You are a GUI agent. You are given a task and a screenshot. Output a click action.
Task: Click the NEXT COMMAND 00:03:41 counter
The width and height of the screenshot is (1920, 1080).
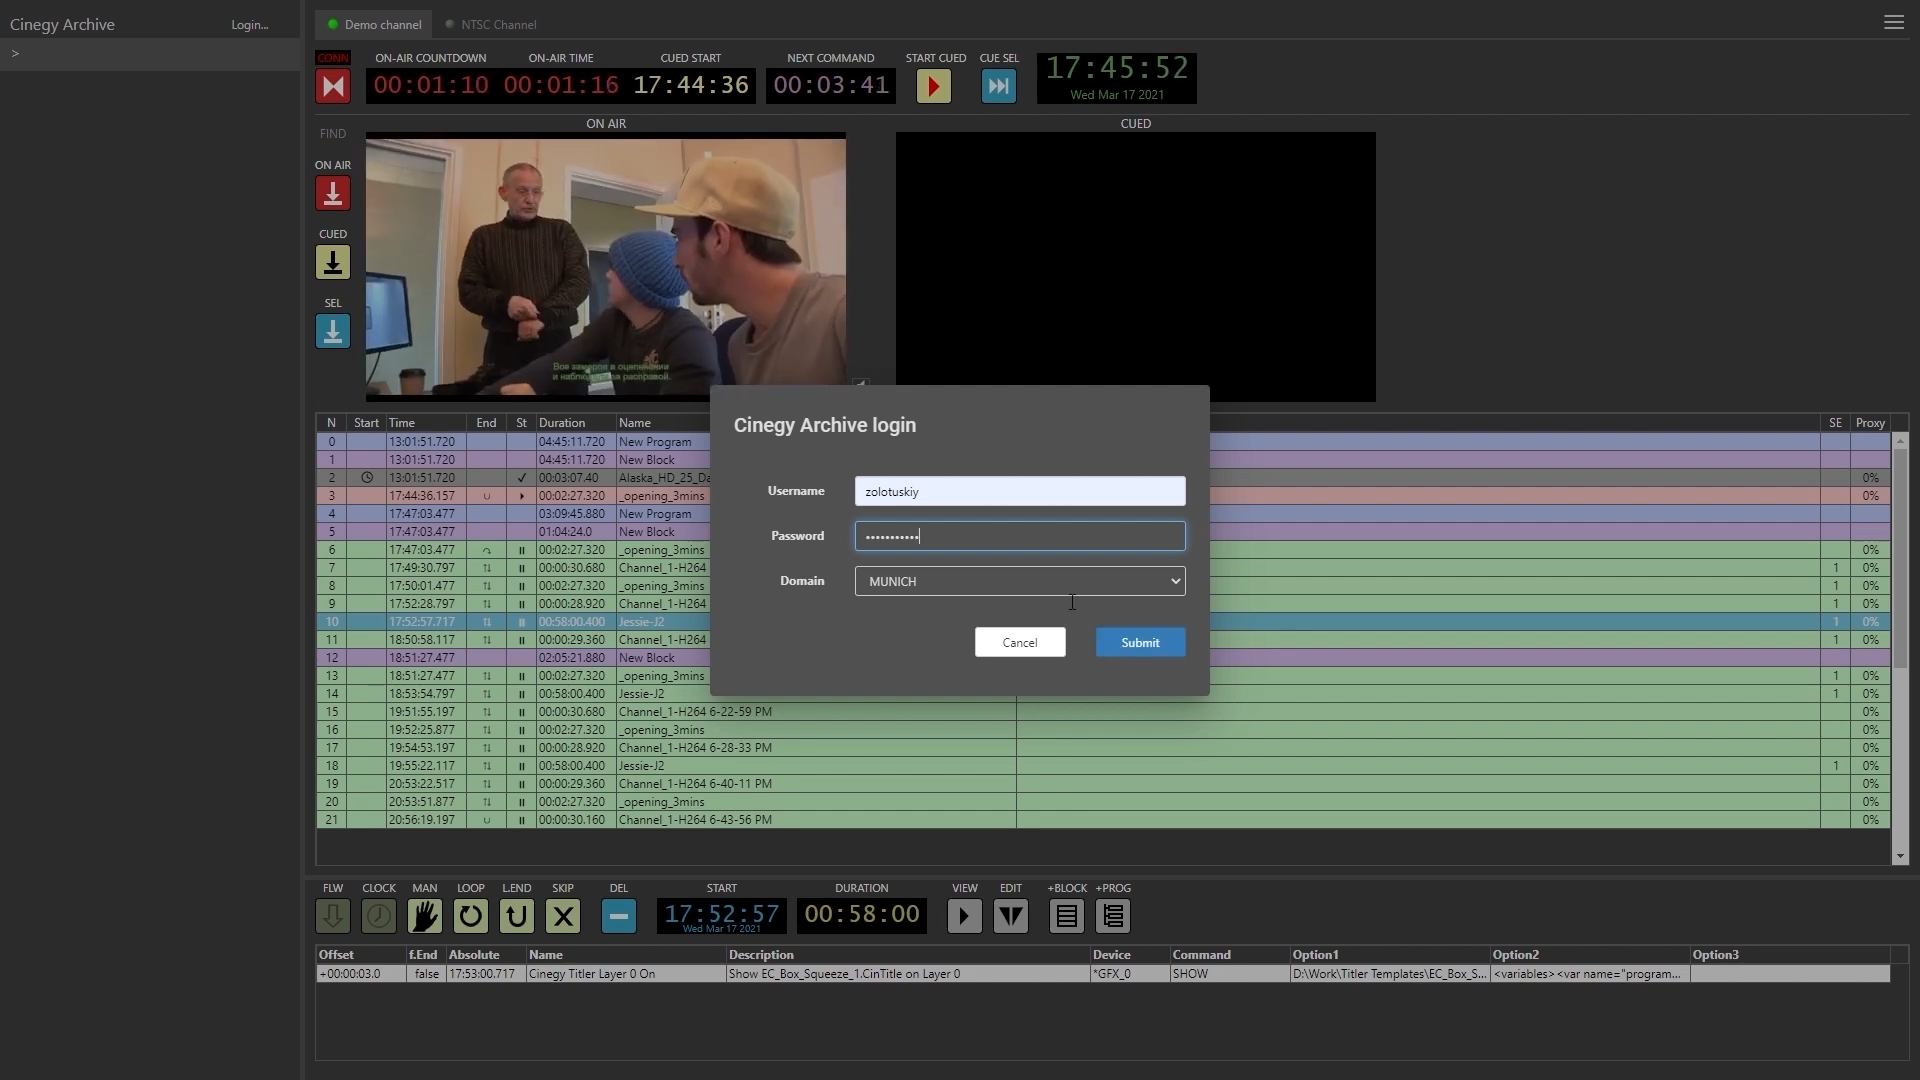click(831, 86)
